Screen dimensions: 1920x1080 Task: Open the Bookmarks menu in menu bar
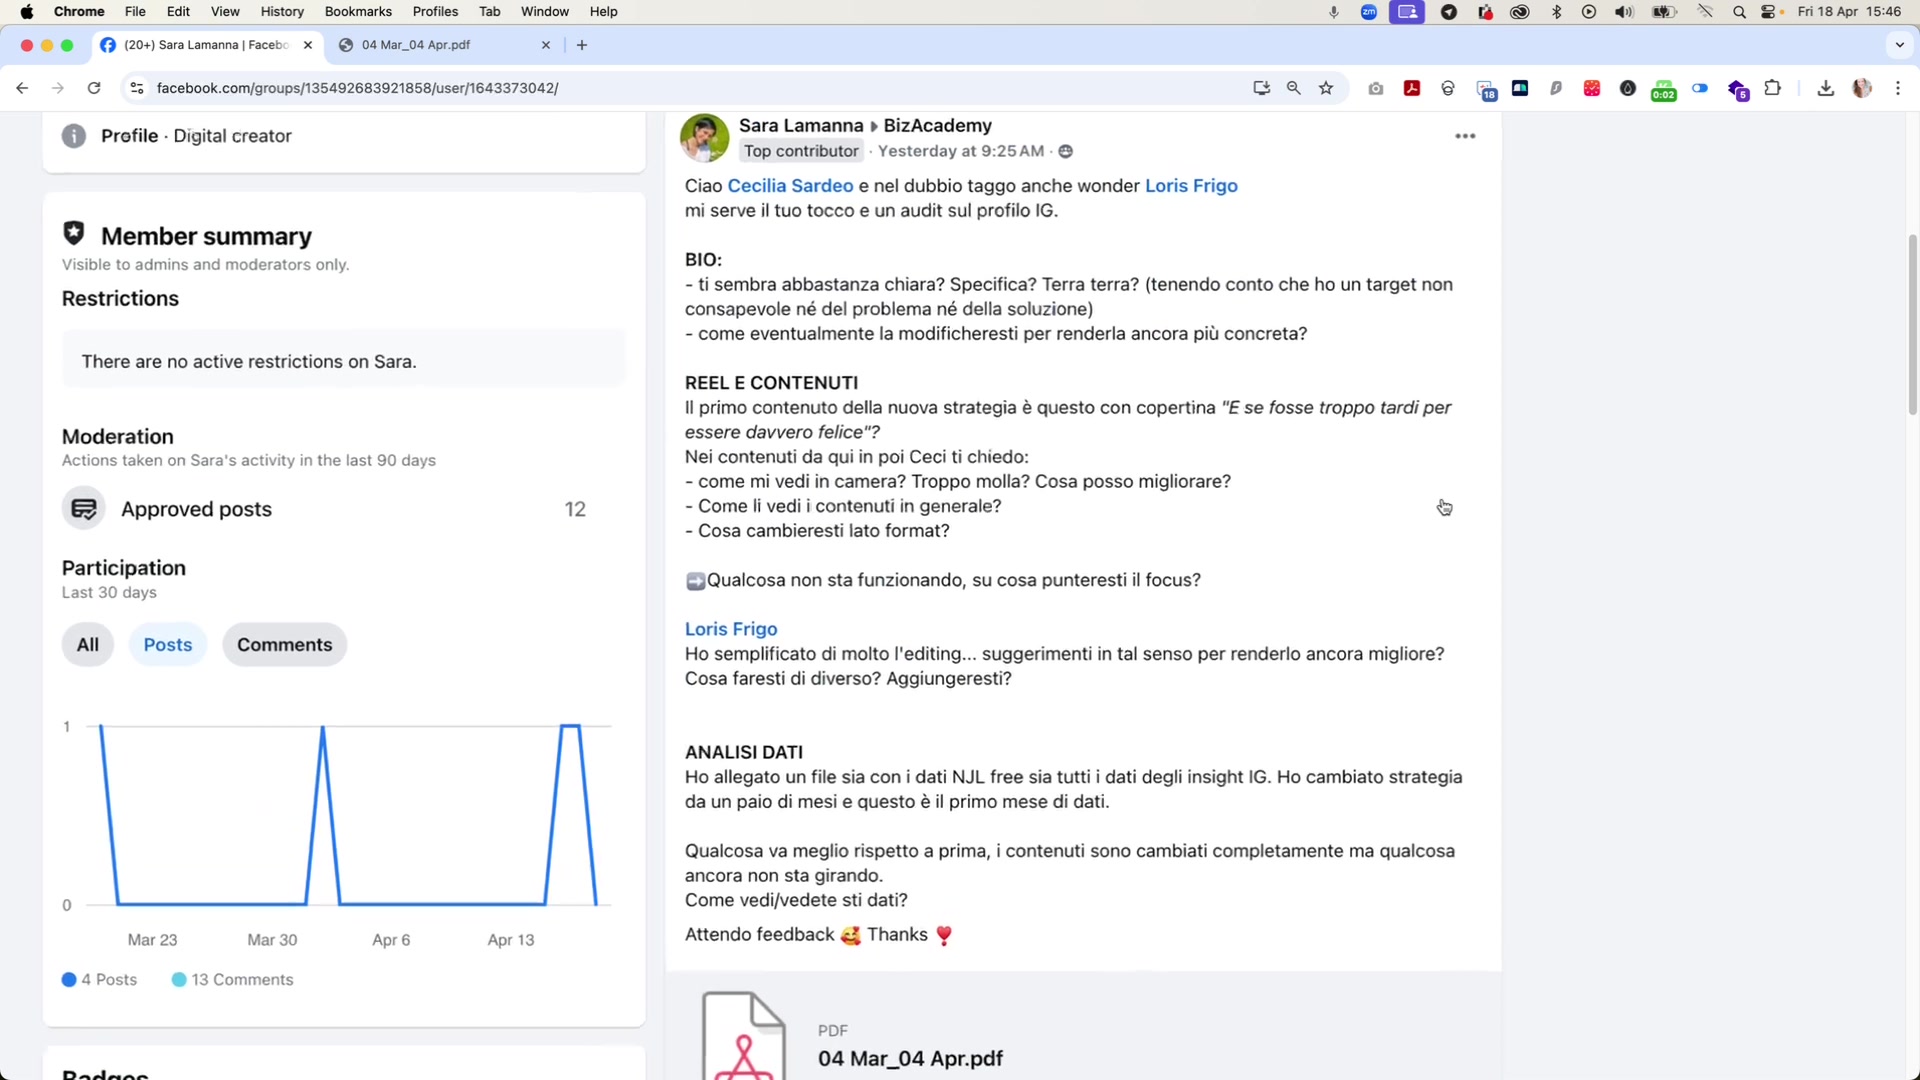(358, 12)
